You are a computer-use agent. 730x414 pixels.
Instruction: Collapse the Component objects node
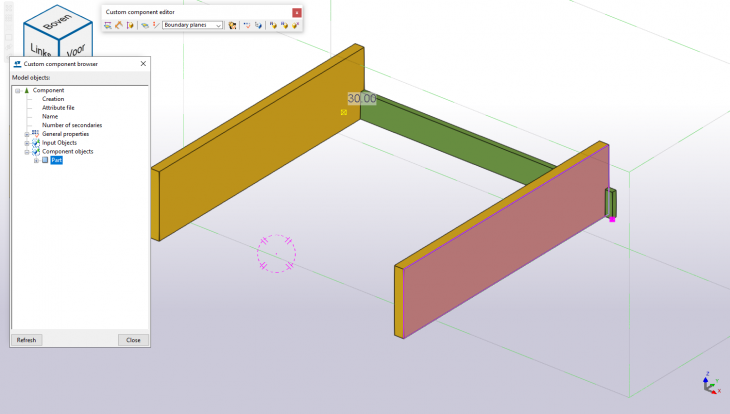coord(27,152)
